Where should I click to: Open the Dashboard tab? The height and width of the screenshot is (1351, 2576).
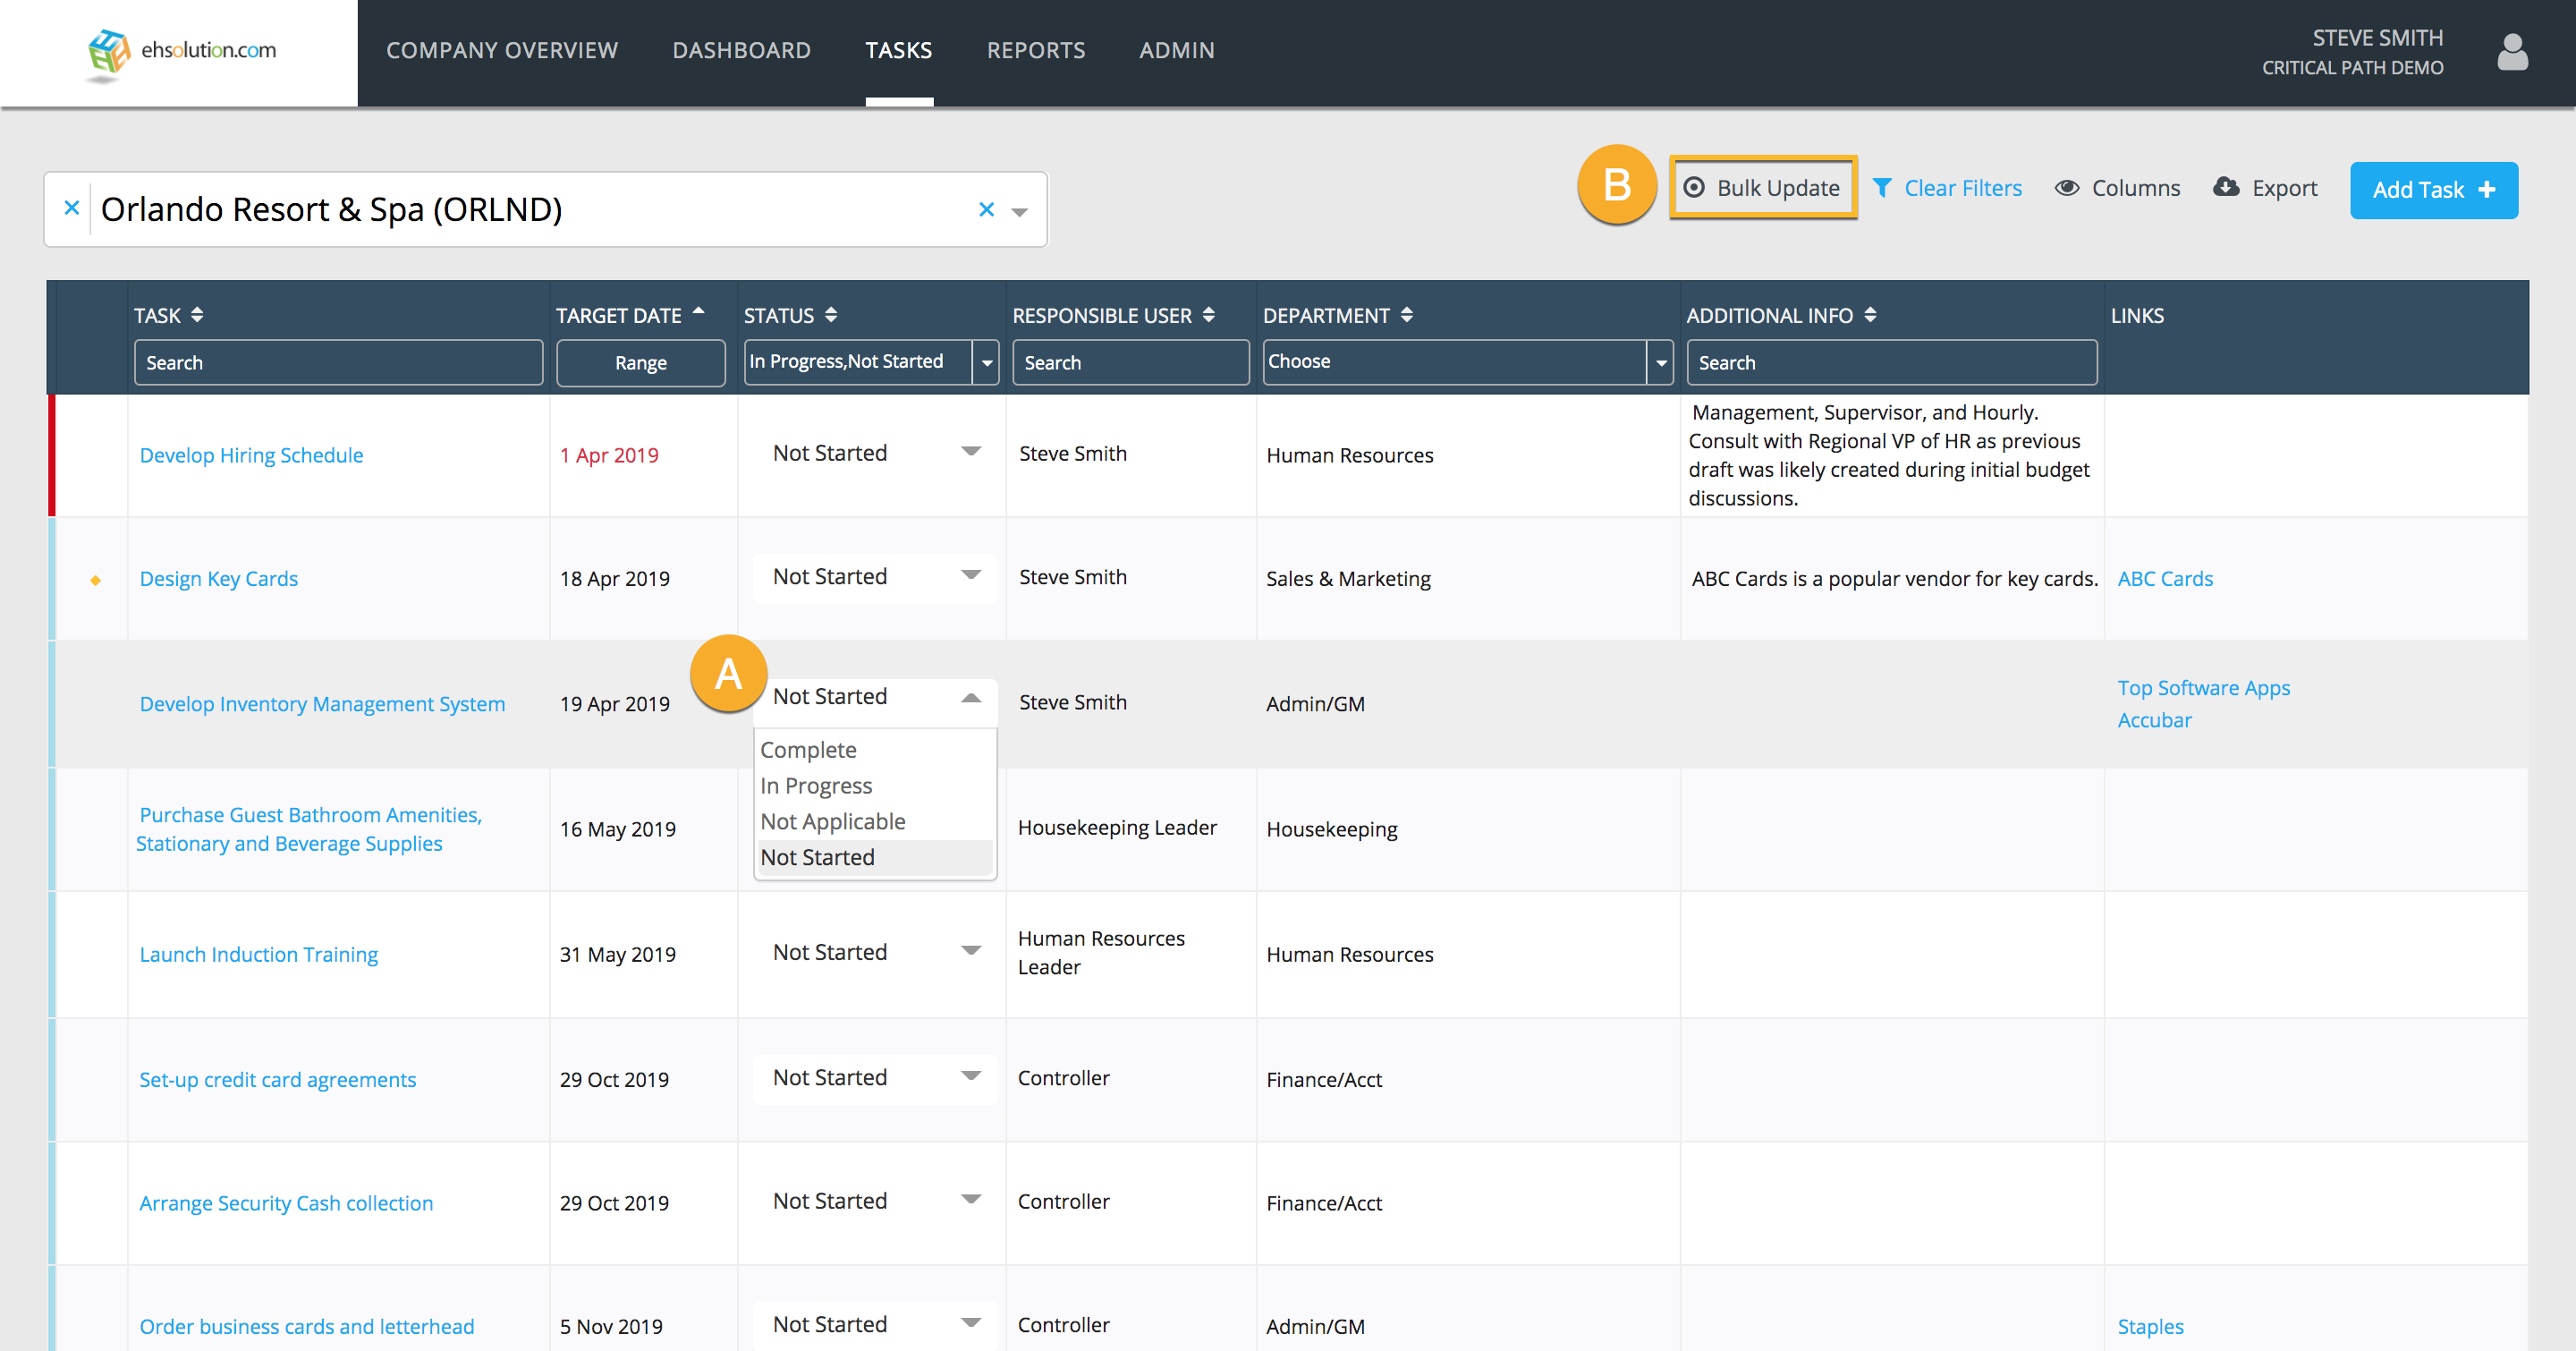pos(741,50)
